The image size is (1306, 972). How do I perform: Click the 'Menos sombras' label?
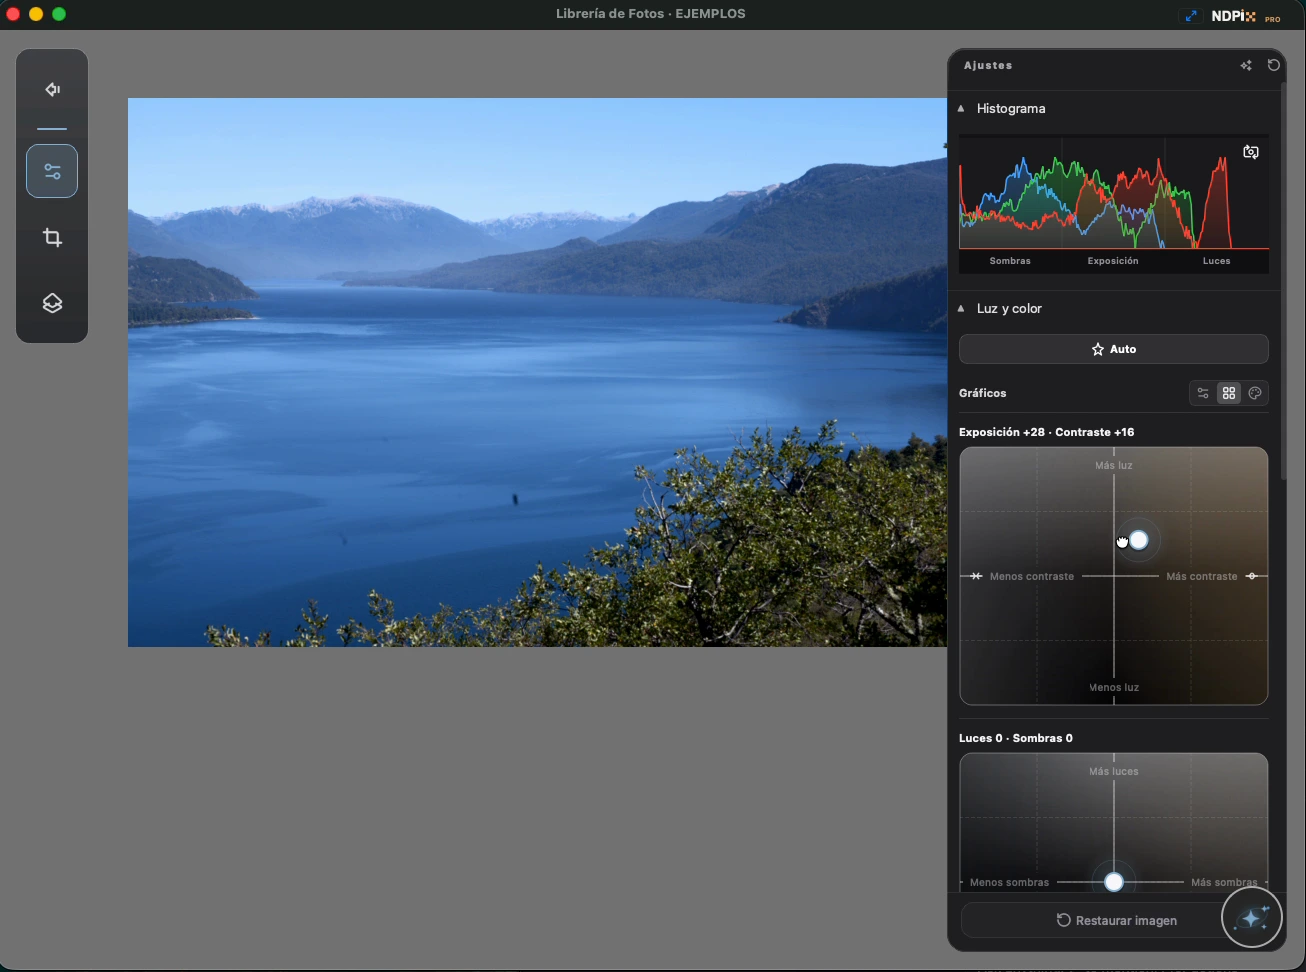(x=1010, y=883)
